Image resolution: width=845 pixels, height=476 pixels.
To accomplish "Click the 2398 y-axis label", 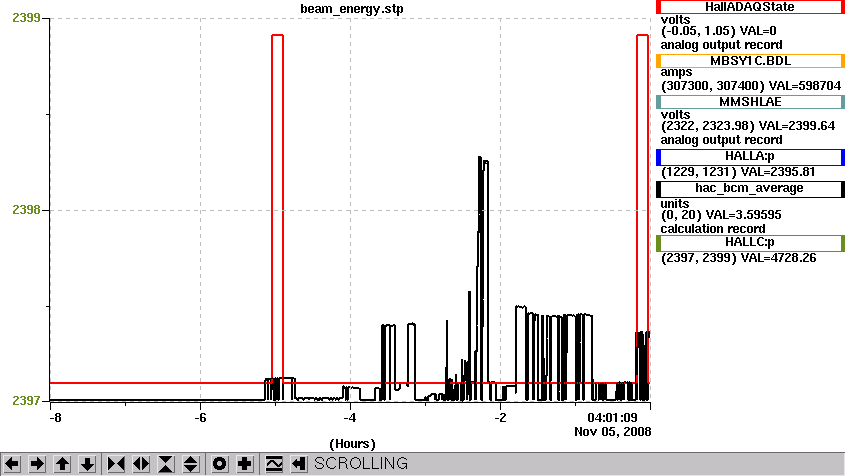I will point(26,210).
